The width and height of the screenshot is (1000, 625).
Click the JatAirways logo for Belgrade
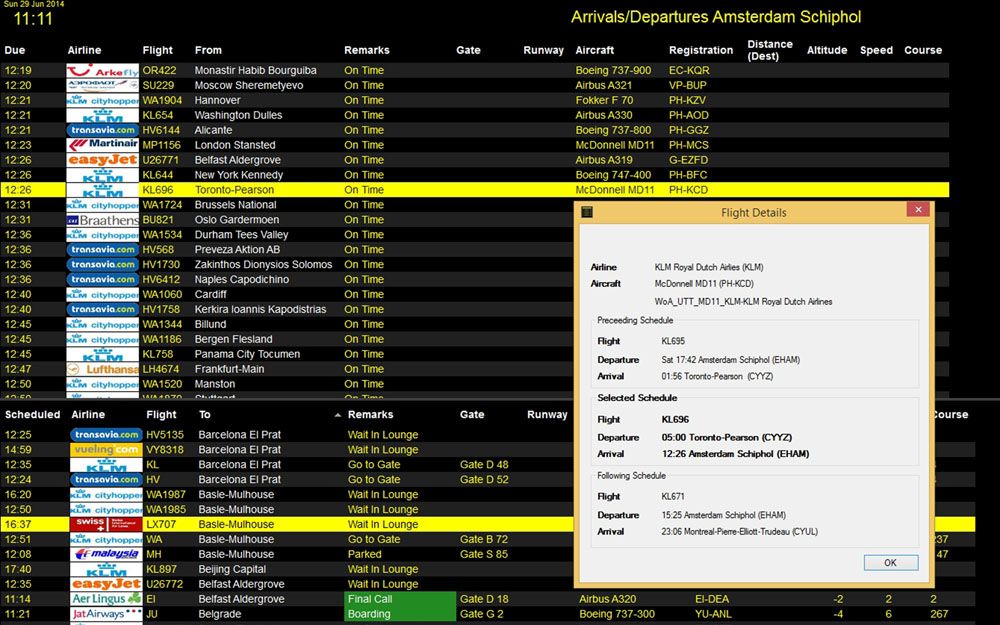(105, 614)
